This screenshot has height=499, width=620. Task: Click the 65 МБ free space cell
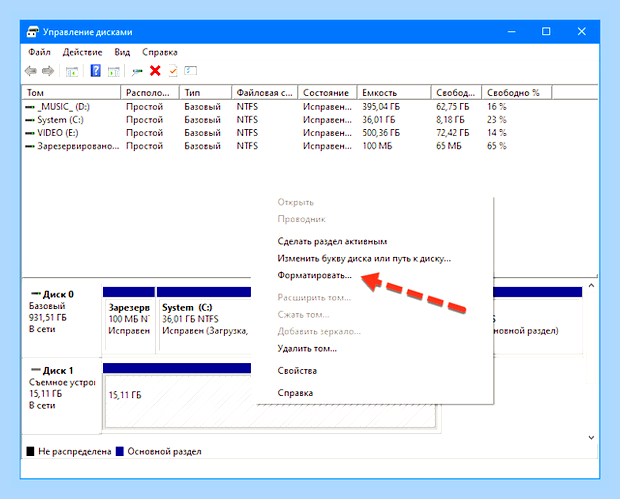click(x=449, y=146)
